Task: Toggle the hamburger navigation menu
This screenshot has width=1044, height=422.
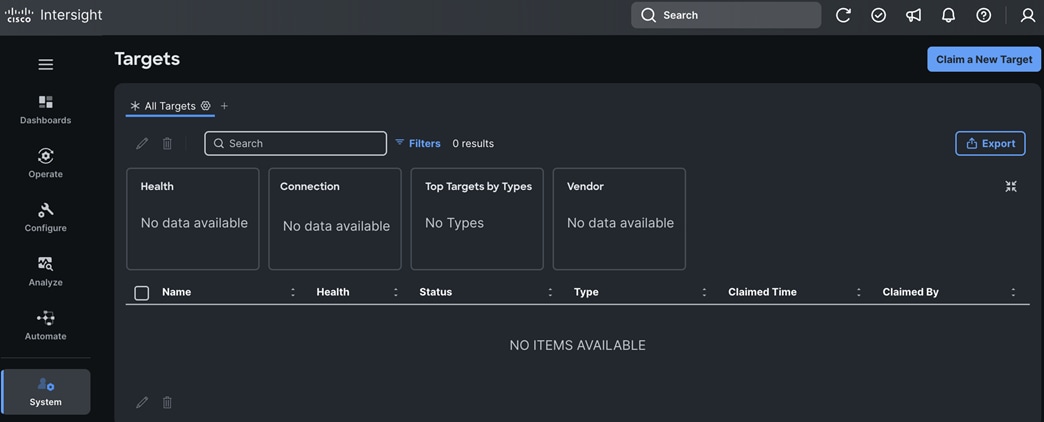Action: (45, 65)
